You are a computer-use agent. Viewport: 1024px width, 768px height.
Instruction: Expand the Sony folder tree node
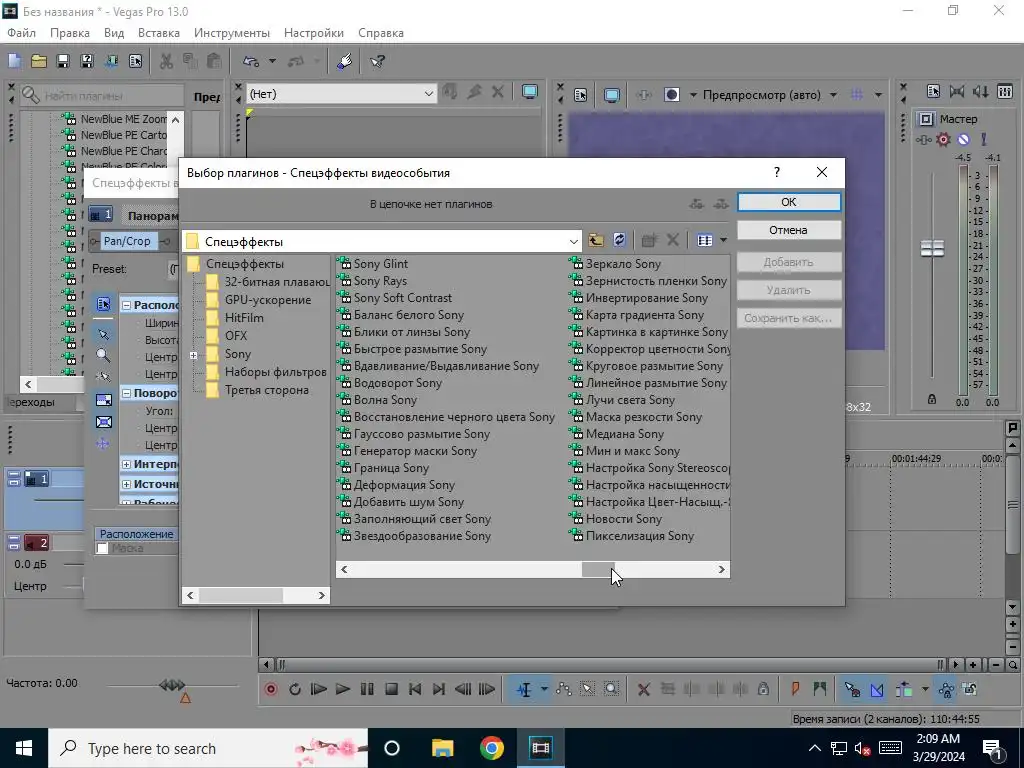coord(193,355)
